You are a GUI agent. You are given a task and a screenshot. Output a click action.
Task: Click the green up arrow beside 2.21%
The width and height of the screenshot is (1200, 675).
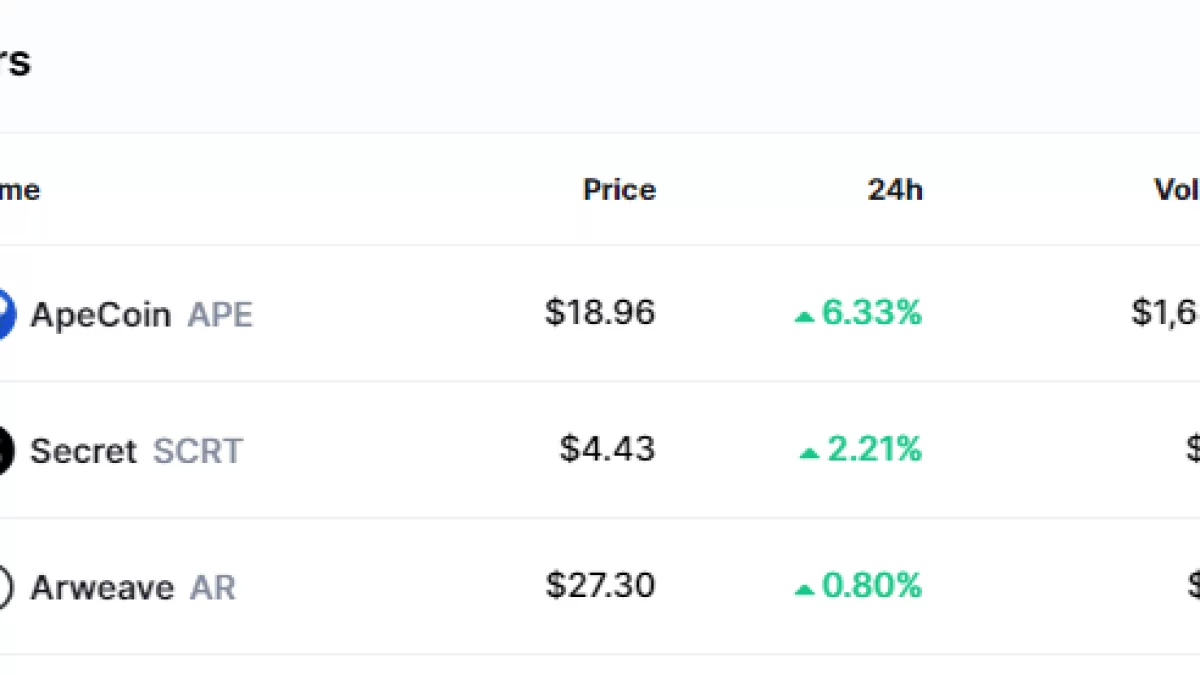coord(809,453)
